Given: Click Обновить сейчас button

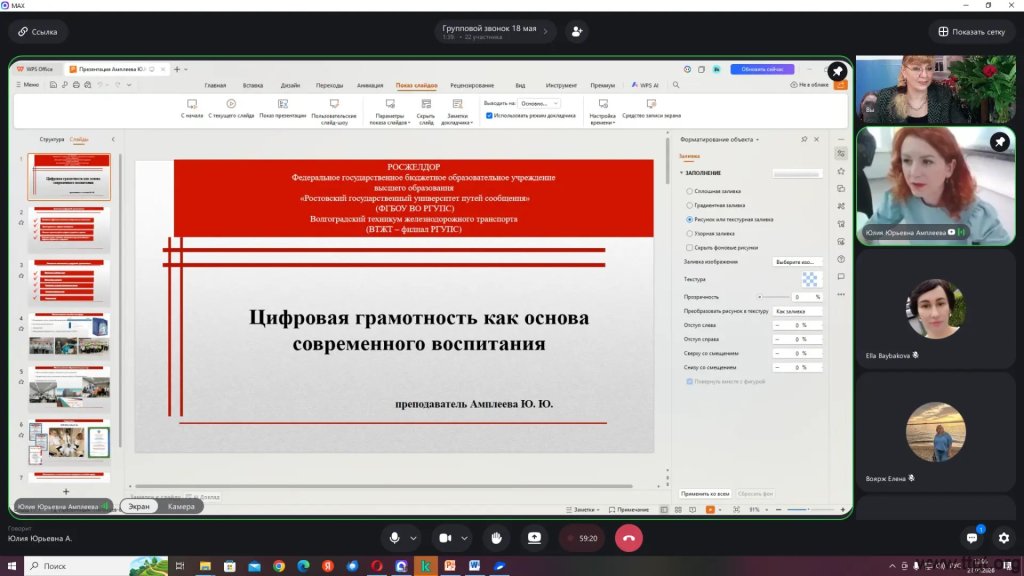Looking at the screenshot, I should (x=762, y=69).
